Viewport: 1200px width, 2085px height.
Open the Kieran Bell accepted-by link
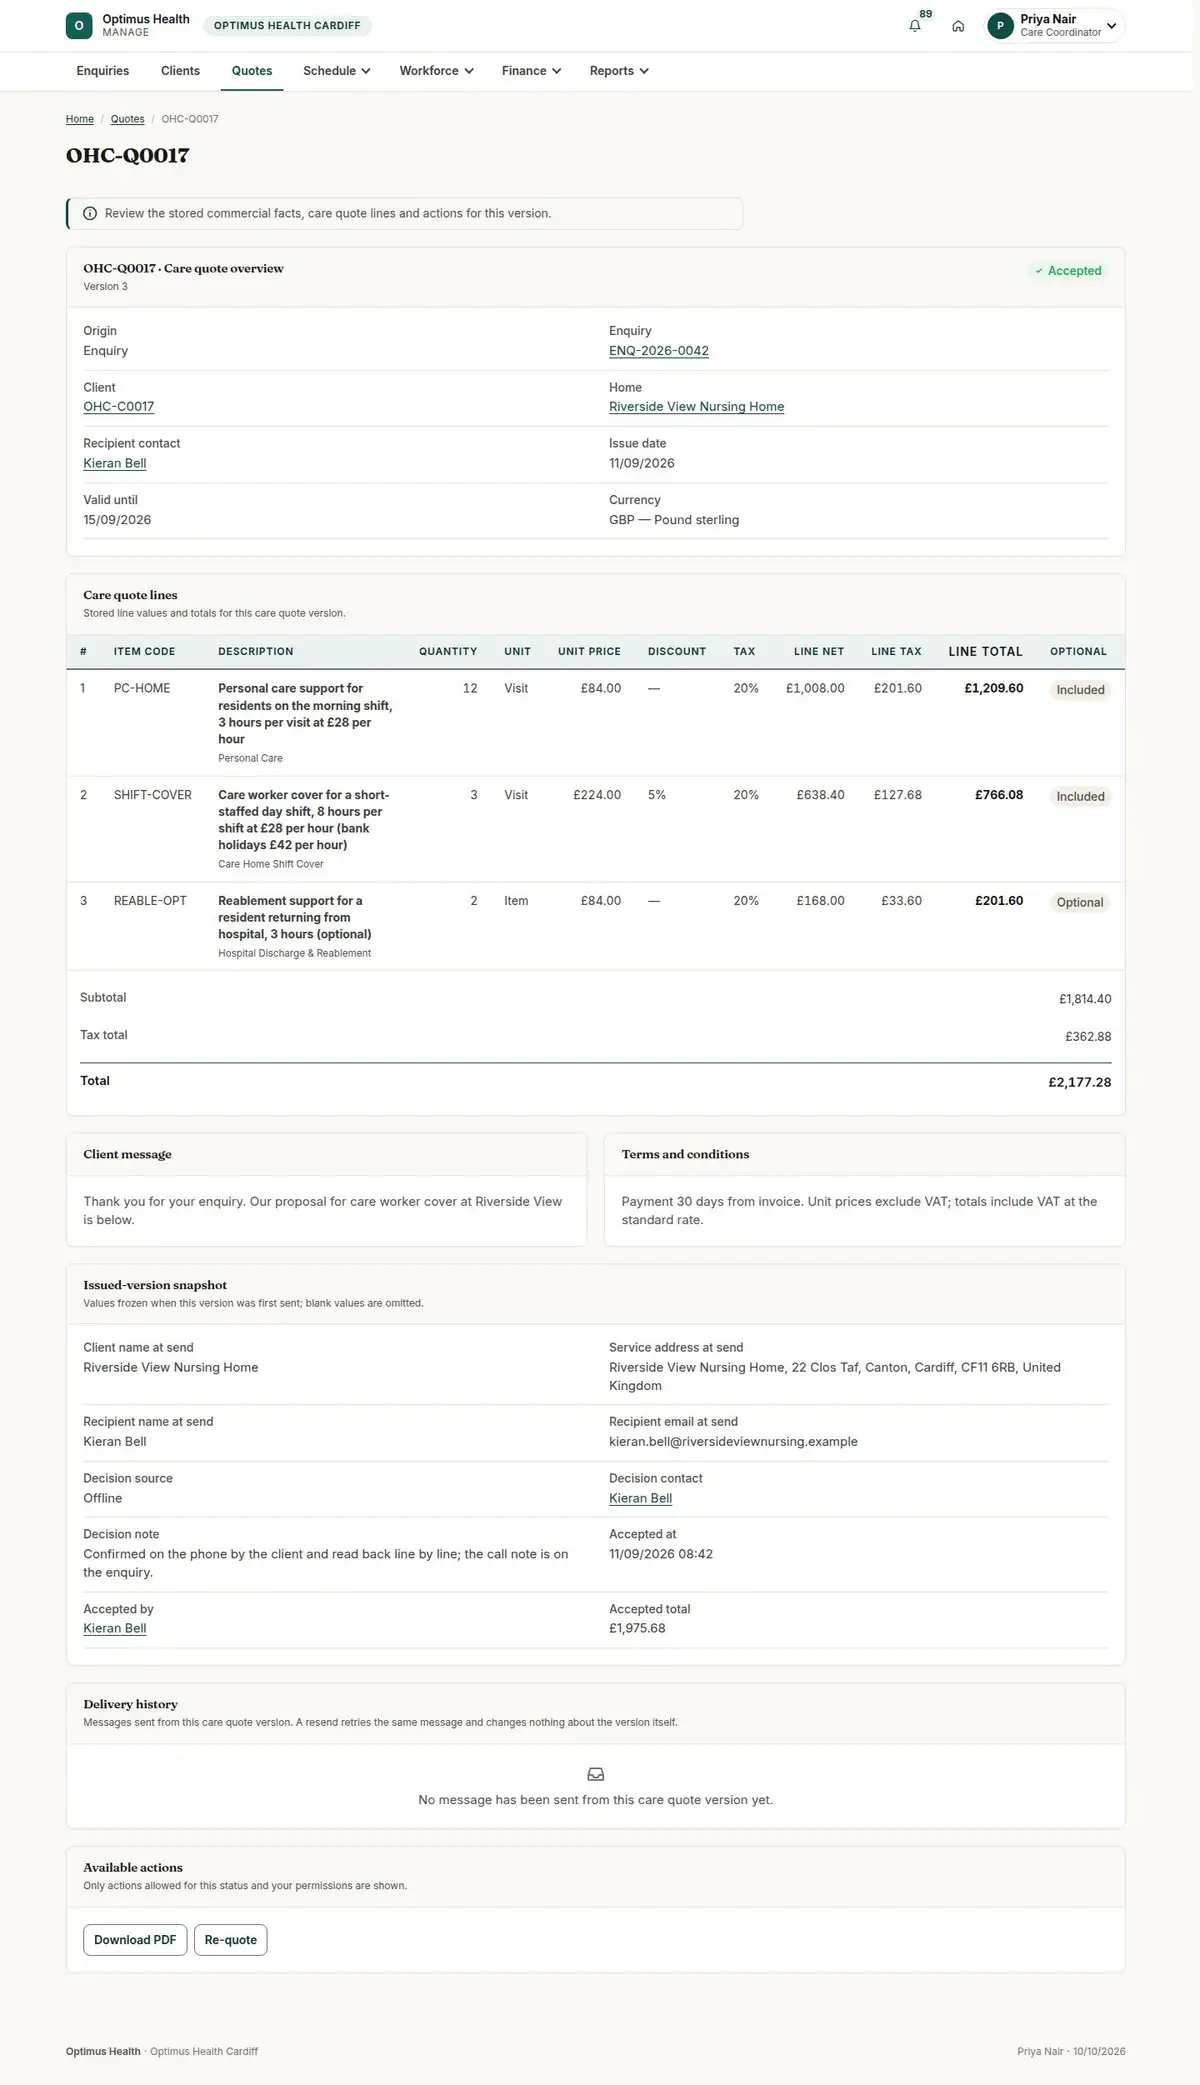coord(115,1628)
